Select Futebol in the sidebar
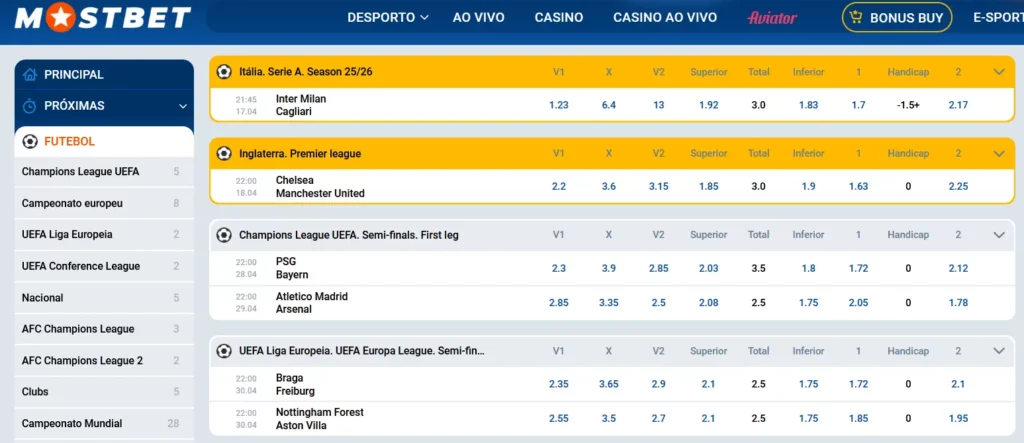 104,141
